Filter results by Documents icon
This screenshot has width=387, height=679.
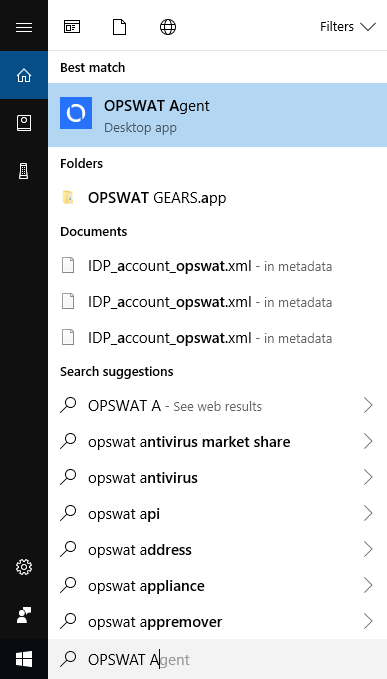tap(119, 27)
